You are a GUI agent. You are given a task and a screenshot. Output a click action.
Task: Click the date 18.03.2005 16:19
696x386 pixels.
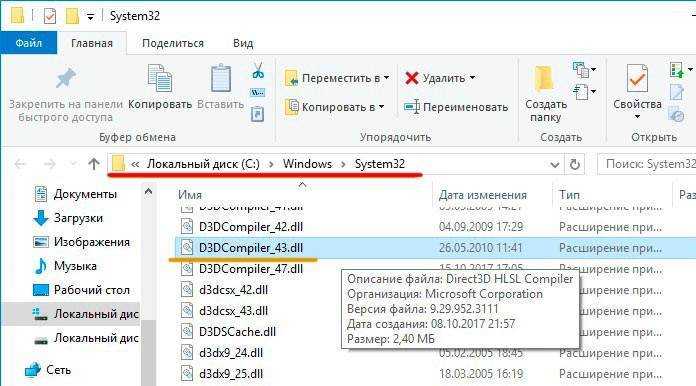coord(481,374)
